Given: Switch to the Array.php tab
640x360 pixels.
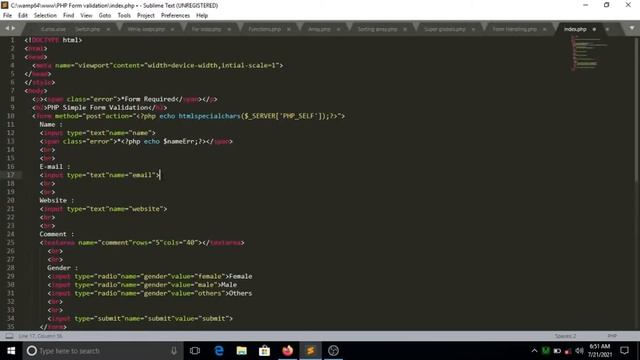Looking at the screenshot, I should point(319,29).
